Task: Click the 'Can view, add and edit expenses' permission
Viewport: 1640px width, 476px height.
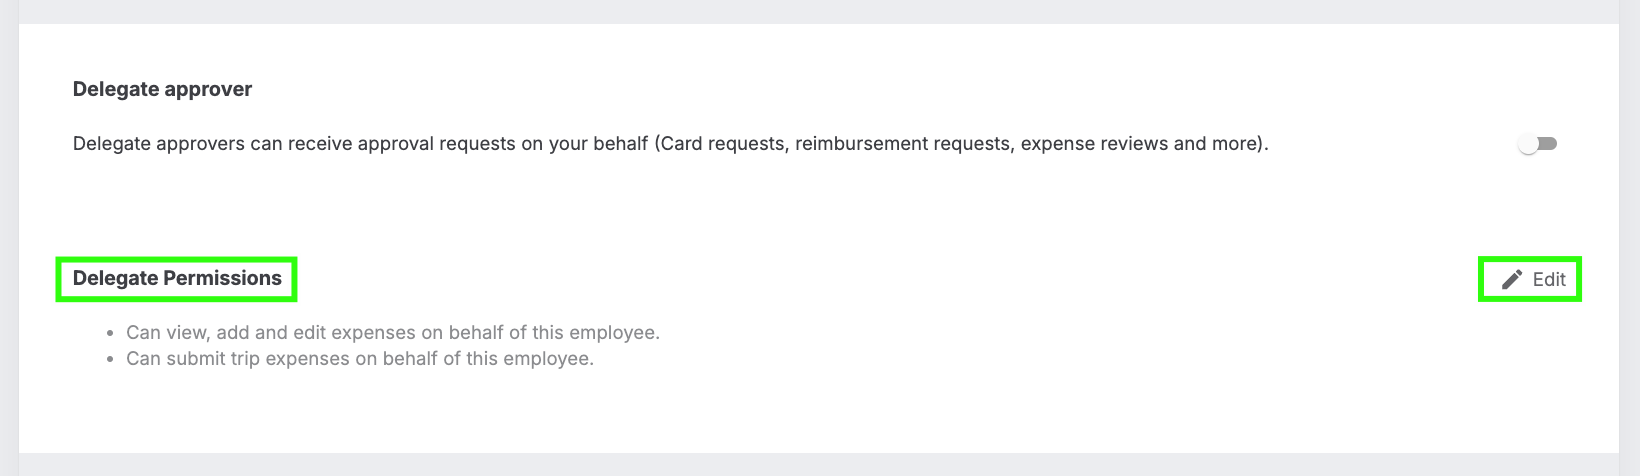Action: pyautogui.click(x=393, y=332)
